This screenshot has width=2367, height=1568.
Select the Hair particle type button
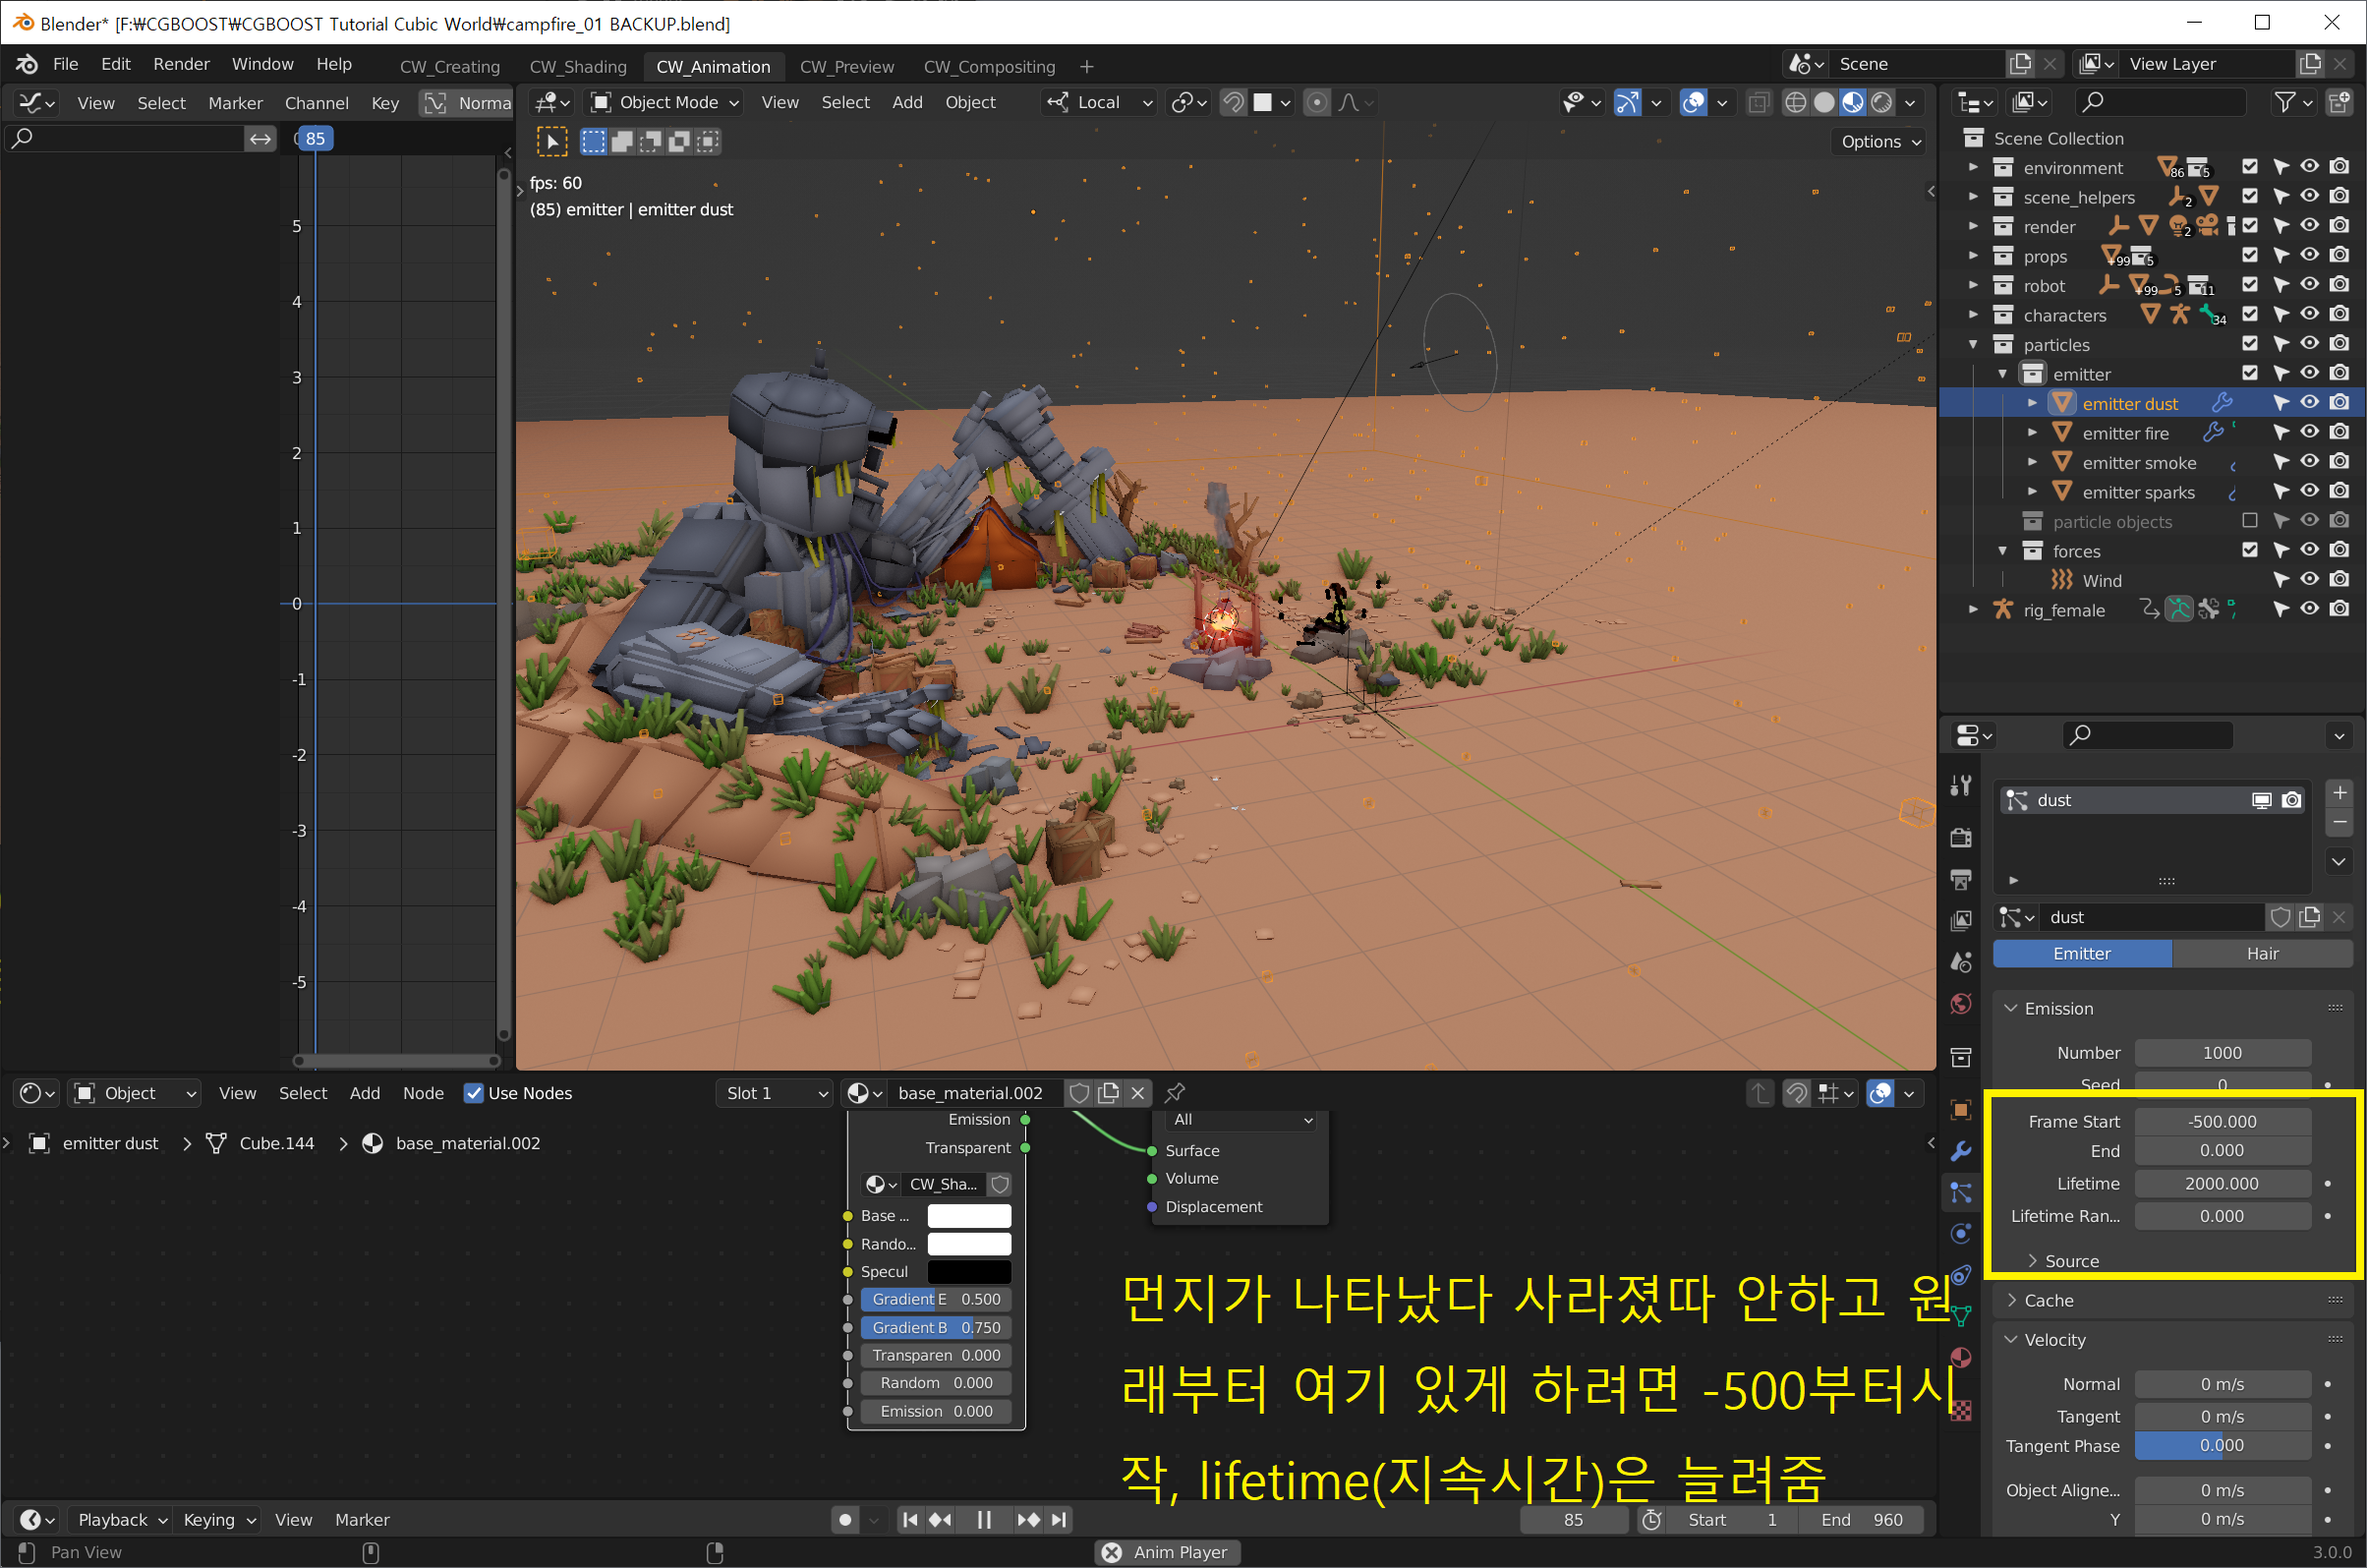[2261, 953]
